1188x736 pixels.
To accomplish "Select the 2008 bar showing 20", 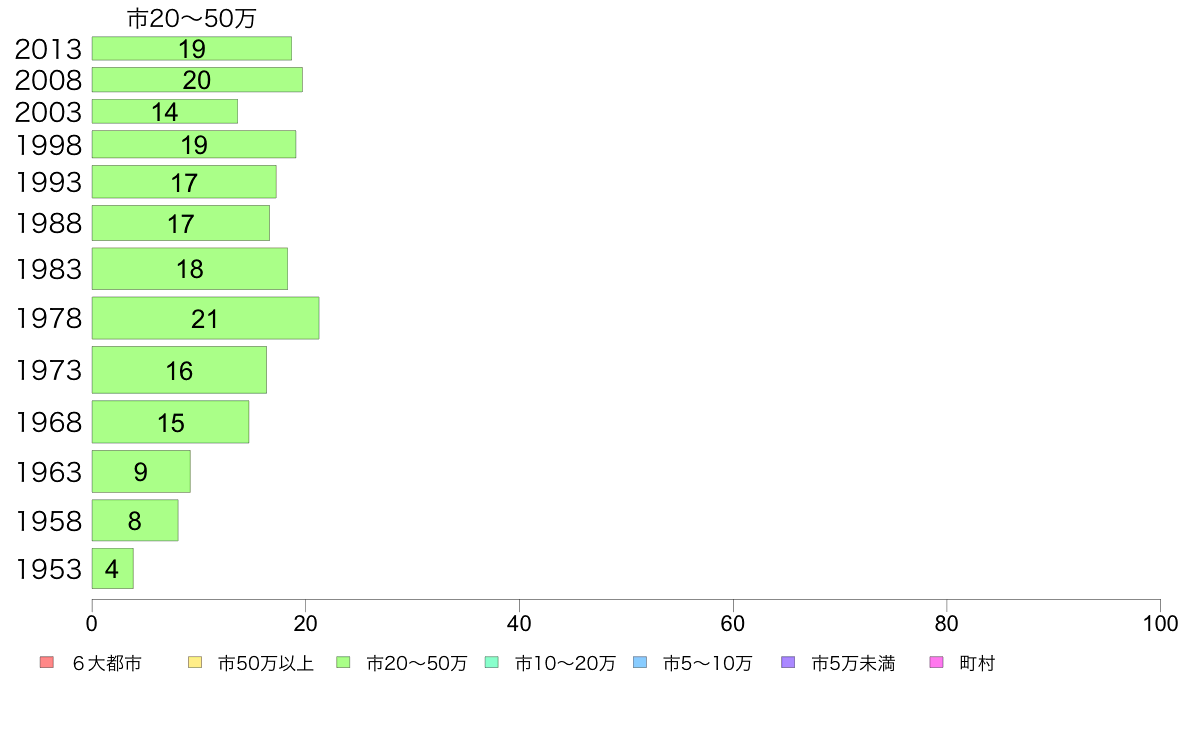I will [197, 80].
